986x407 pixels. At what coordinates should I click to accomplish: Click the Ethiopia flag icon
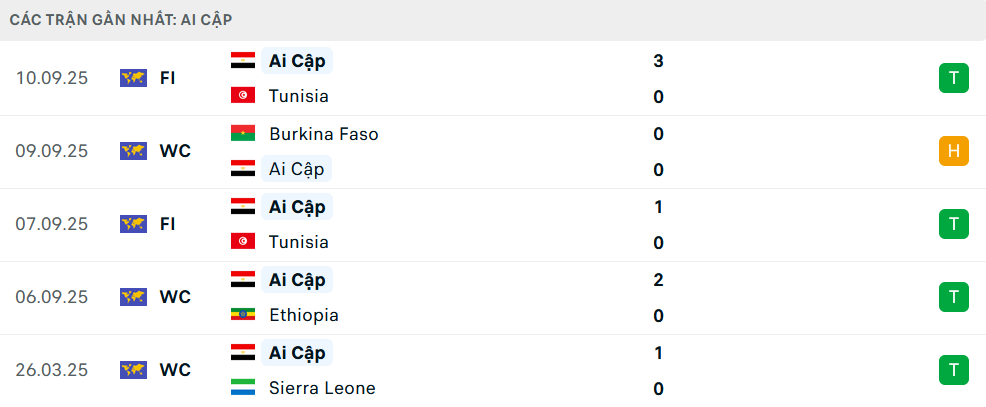pyautogui.click(x=242, y=315)
